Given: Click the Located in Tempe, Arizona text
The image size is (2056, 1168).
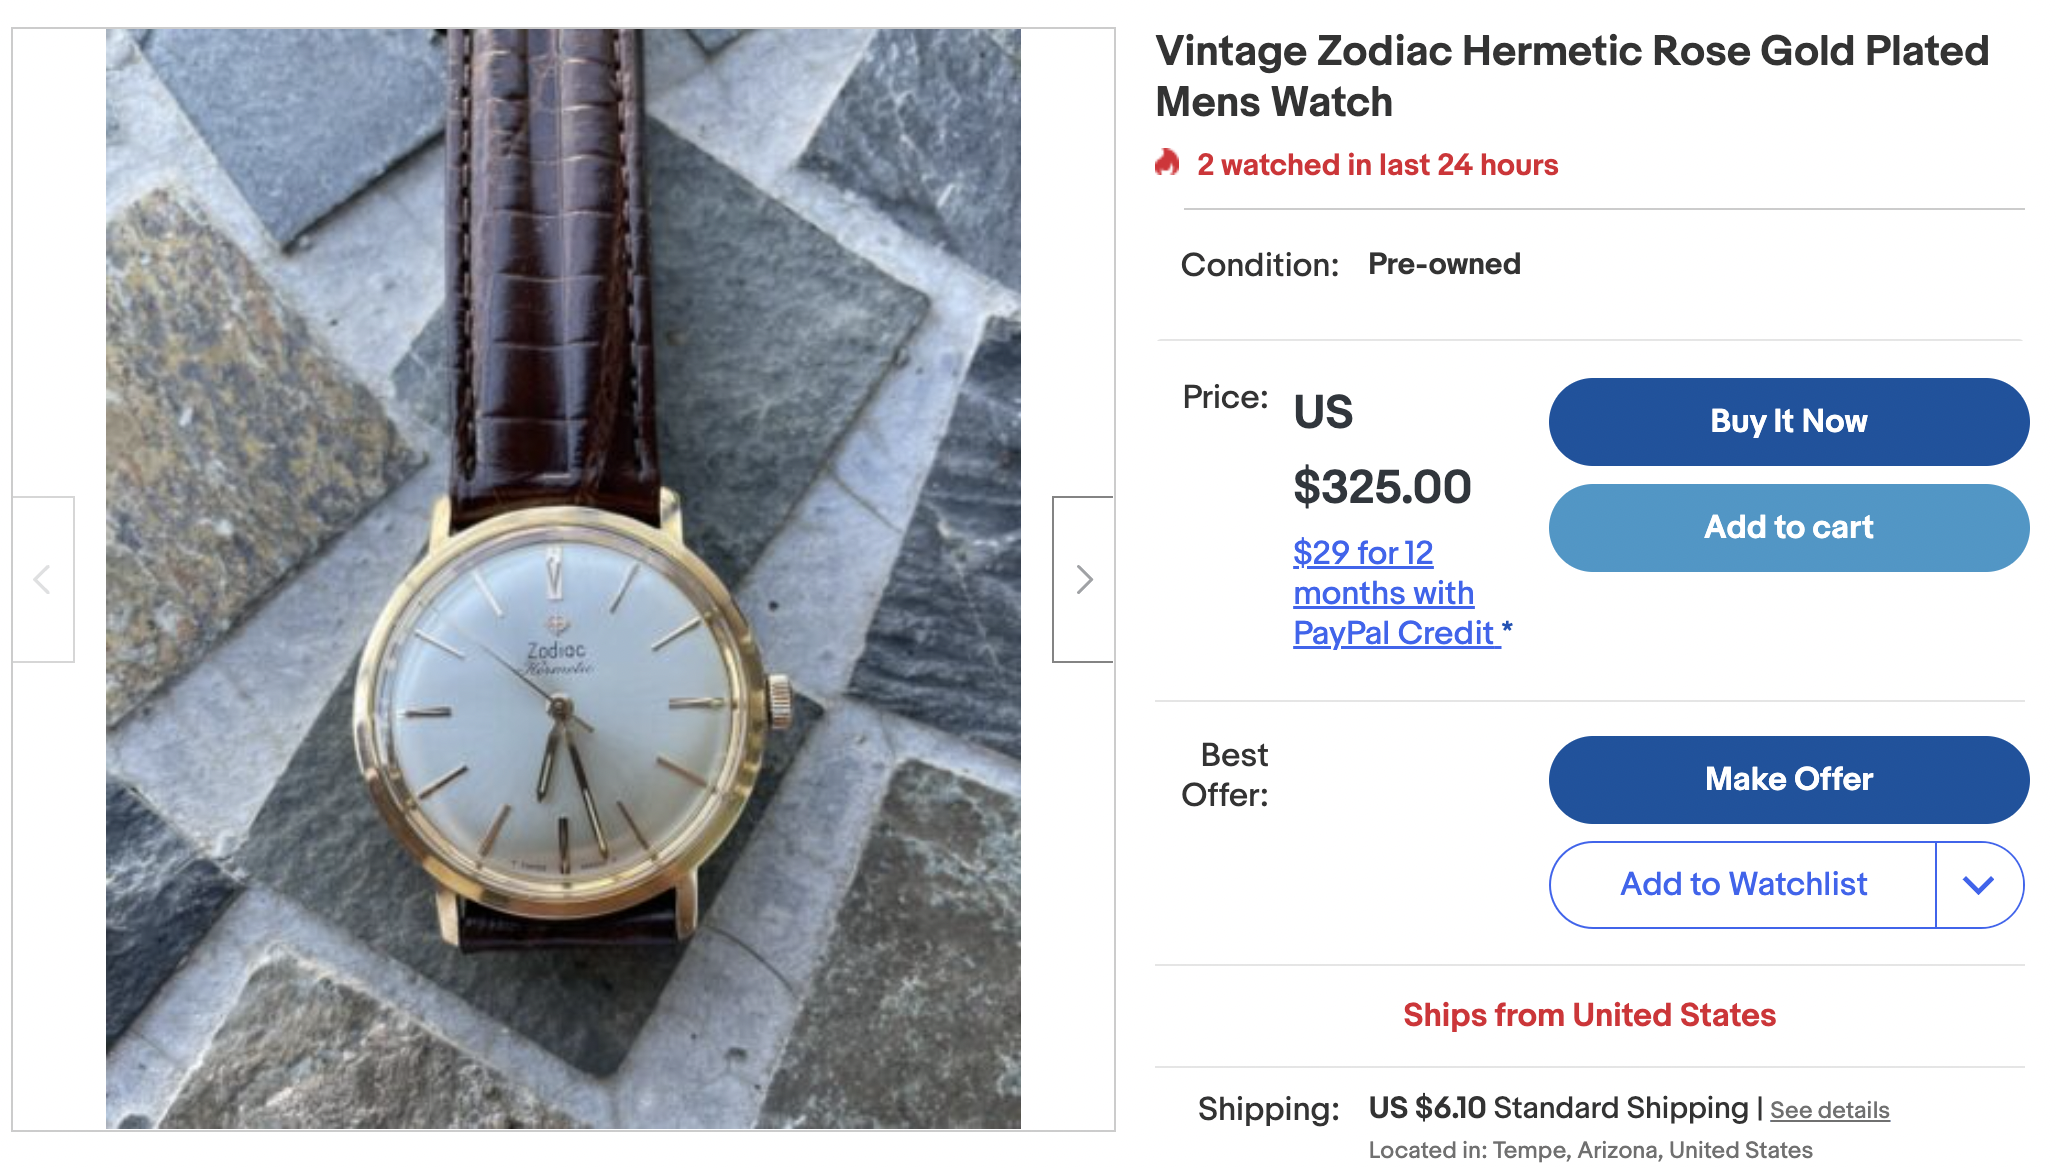Looking at the screenshot, I should (1590, 1150).
